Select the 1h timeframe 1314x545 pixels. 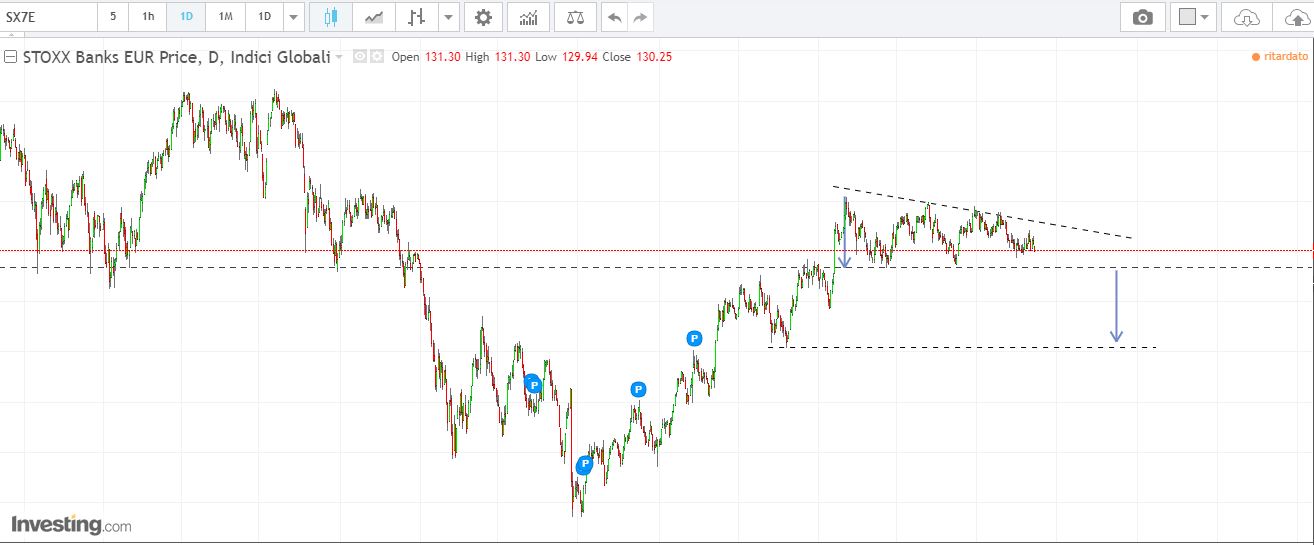click(x=148, y=17)
